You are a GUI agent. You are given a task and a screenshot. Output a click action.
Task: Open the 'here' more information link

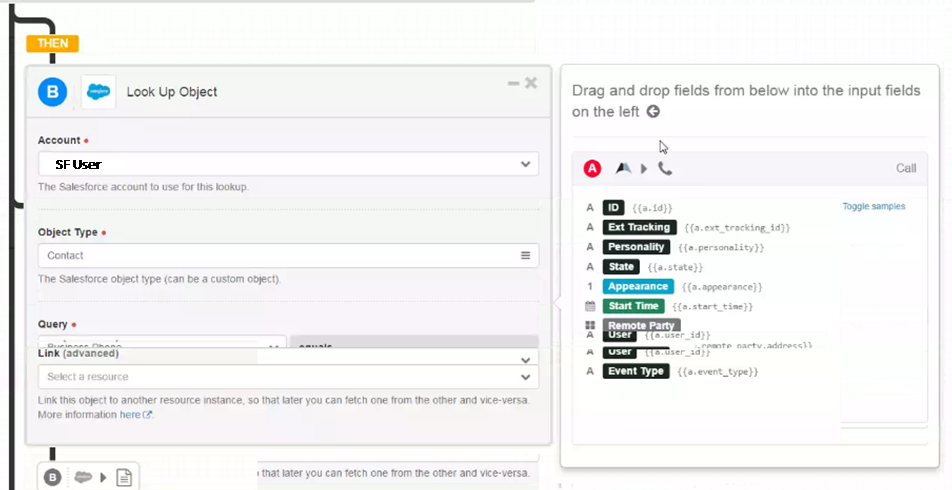(x=135, y=415)
